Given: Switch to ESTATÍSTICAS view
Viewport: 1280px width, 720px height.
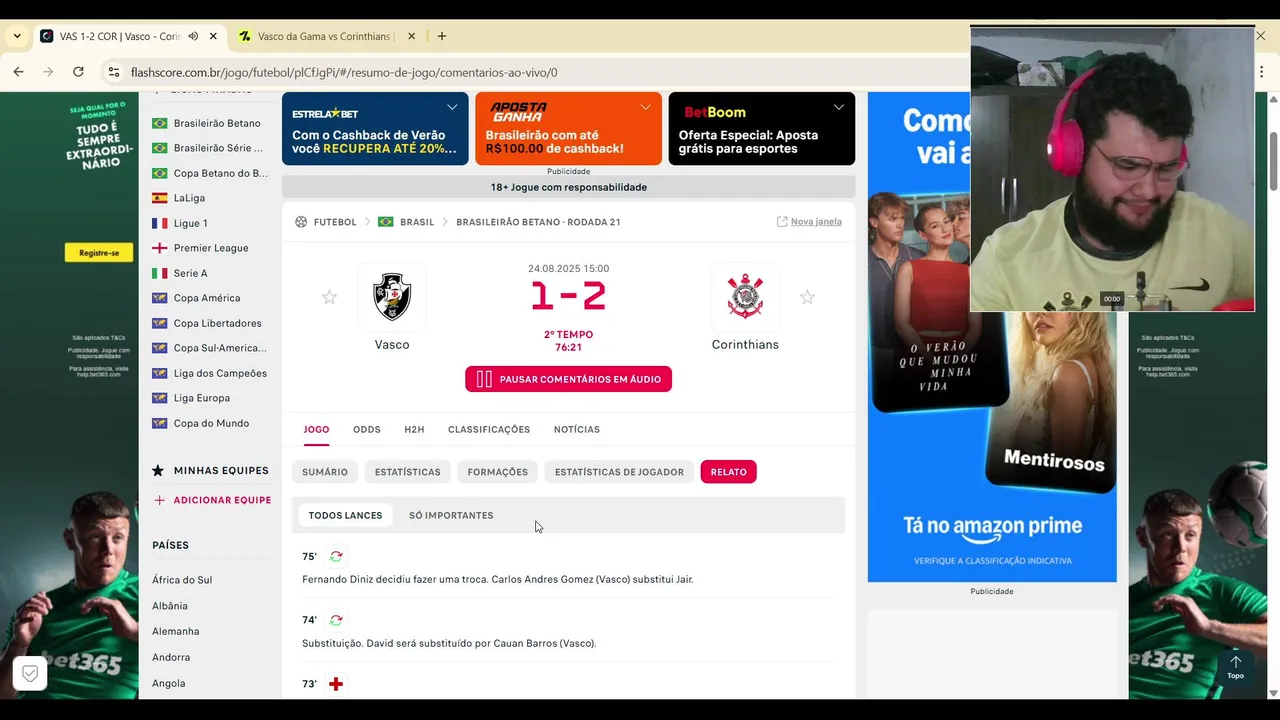Looking at the screenshot, I should pyautogui.click(x=407, y=472).
